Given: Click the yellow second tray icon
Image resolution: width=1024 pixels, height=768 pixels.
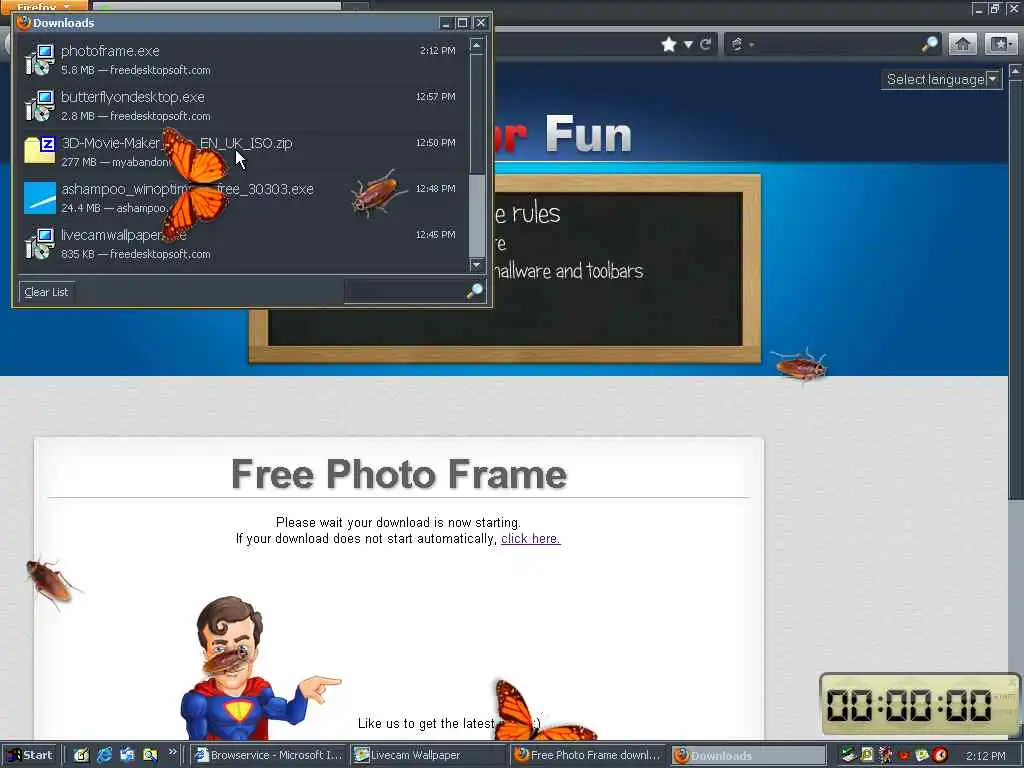Looking at the screenshot, I should (867, 756).
